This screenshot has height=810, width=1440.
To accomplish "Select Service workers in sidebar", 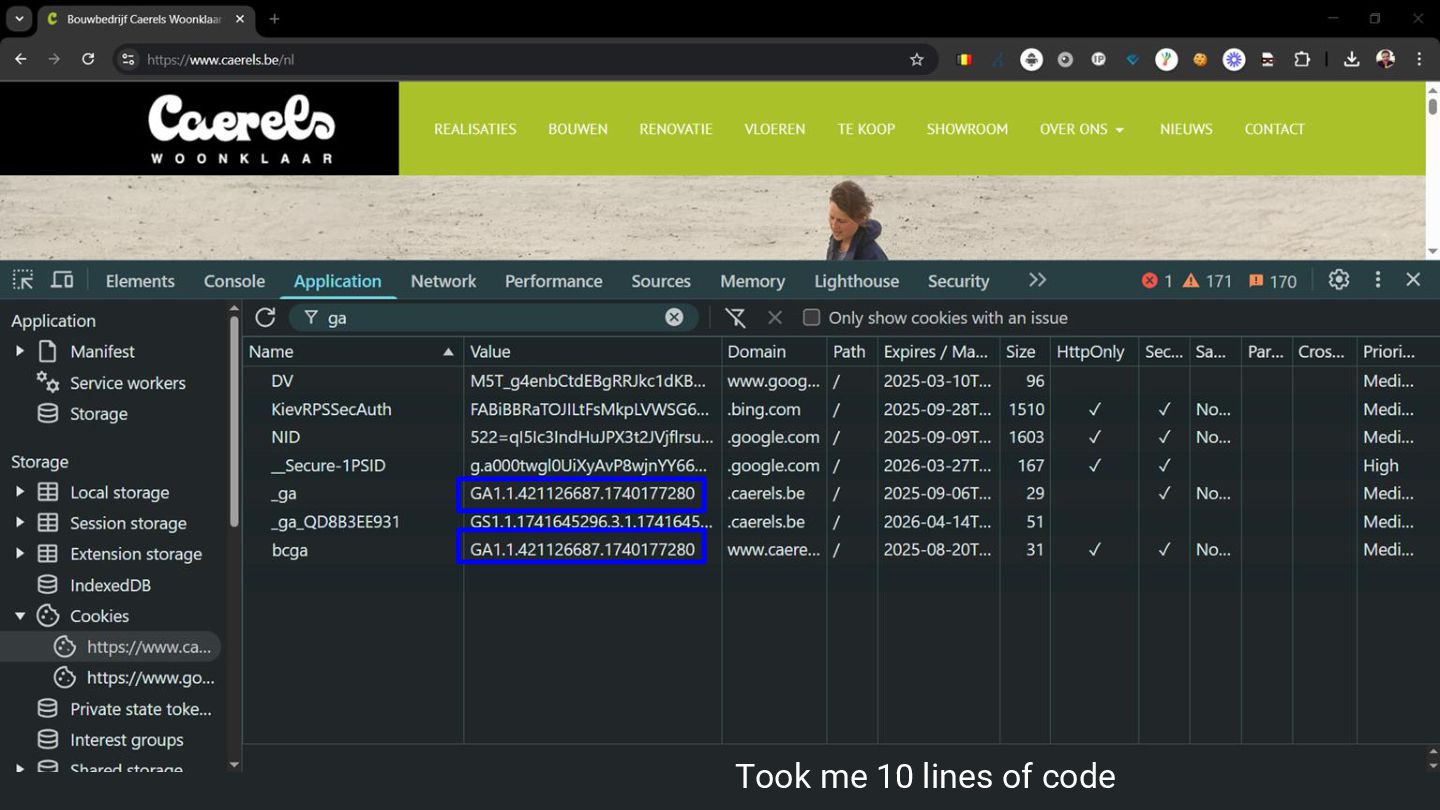I will [127, 383].
